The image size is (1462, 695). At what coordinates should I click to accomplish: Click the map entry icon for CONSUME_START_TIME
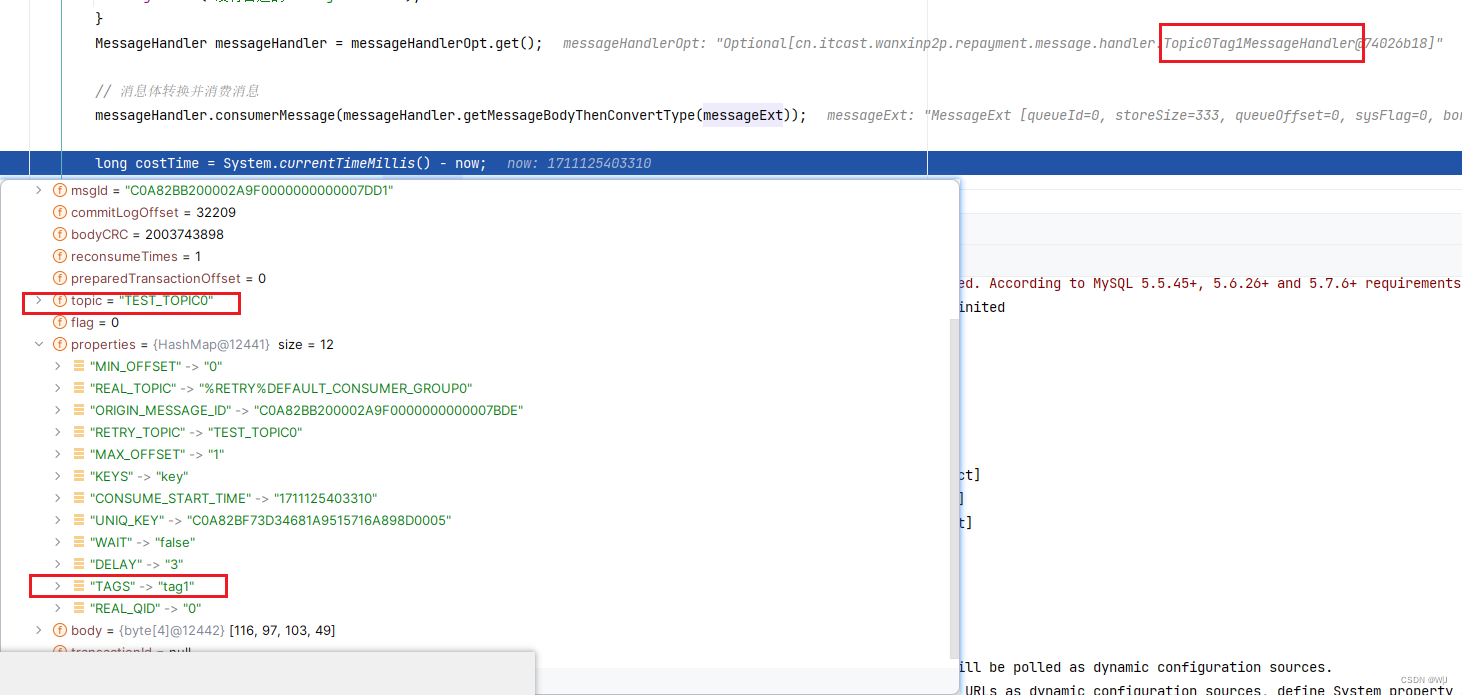click(x=79, y=498)
